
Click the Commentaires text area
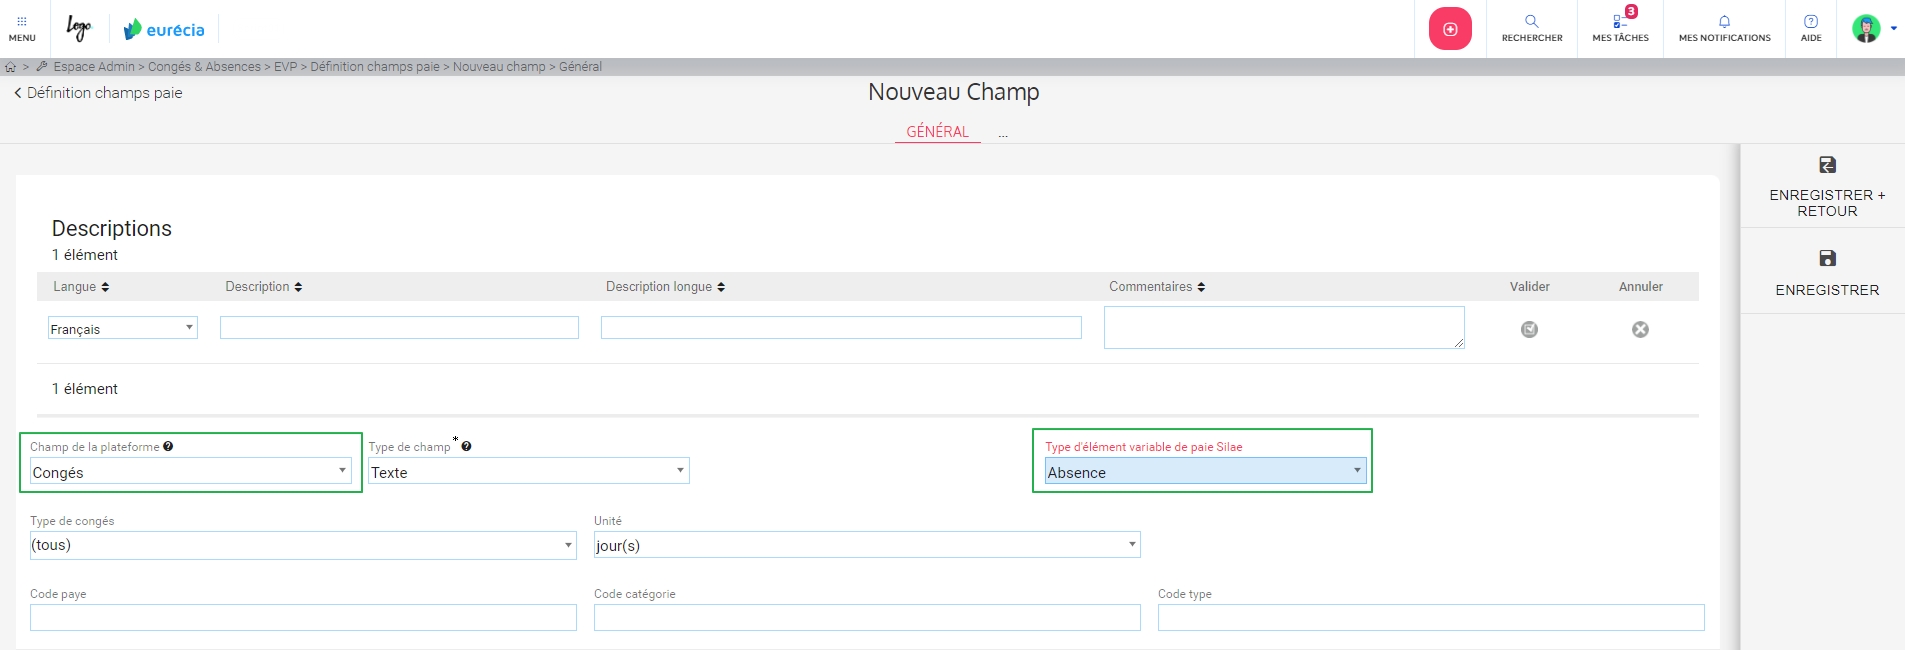pos(1284,328)
